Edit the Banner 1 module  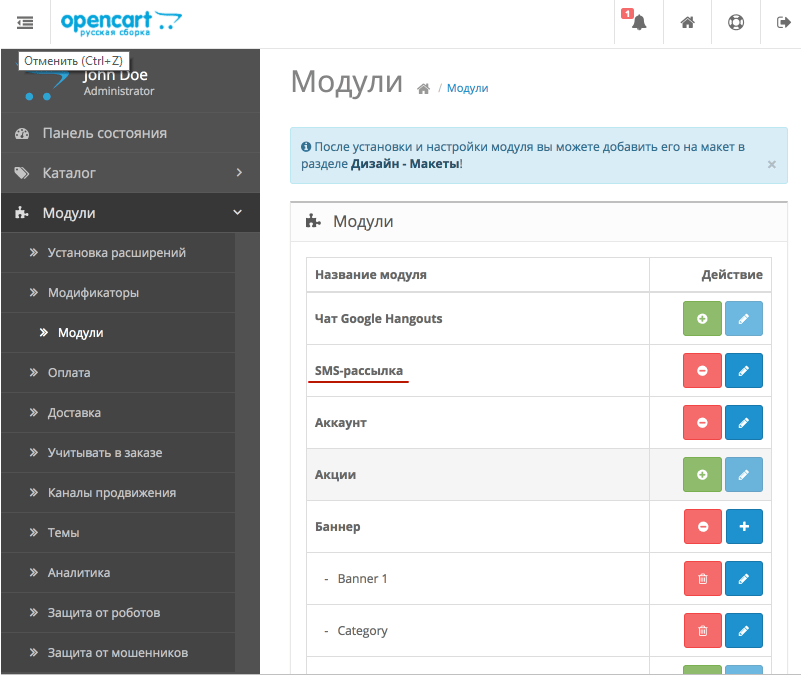pyautogui.click(x=744, y=578)
